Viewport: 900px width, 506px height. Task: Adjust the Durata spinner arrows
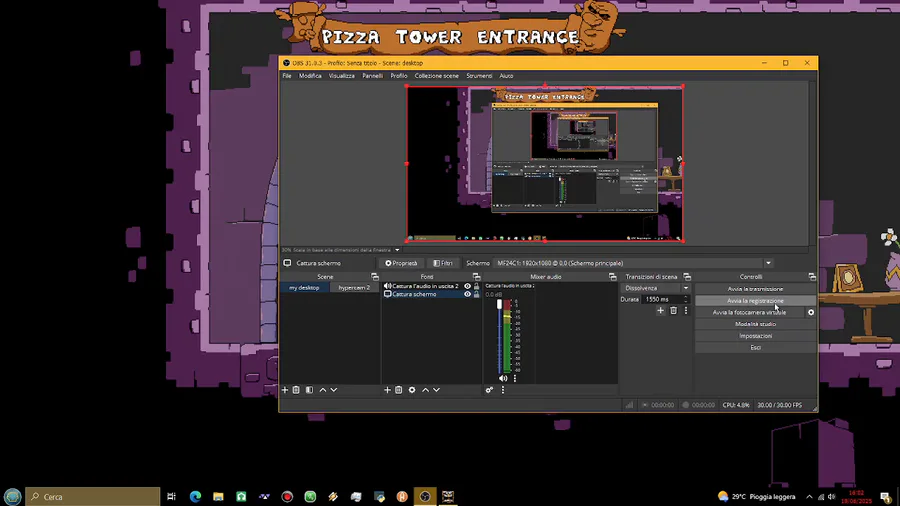(x=685, y=299)
